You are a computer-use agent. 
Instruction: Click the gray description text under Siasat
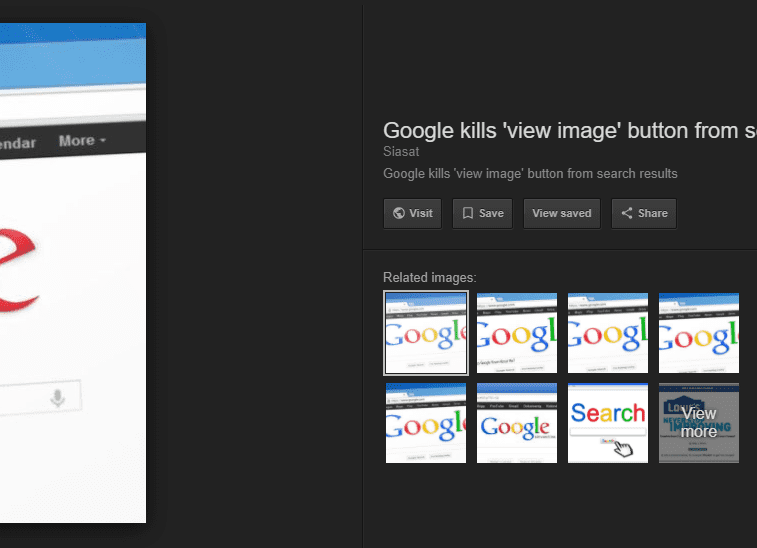click(x=530, y=173)
